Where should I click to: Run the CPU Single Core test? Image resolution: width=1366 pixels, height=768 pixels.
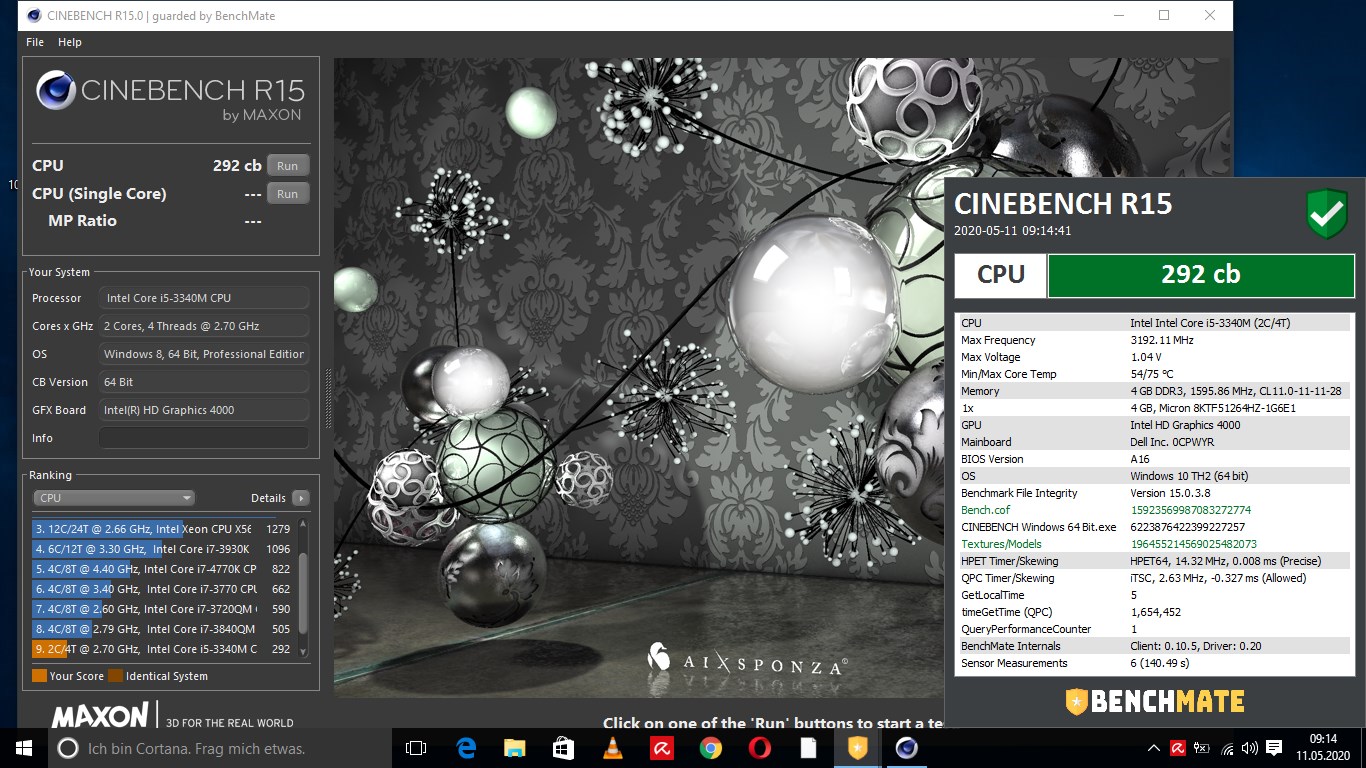[x=287, y=194]
